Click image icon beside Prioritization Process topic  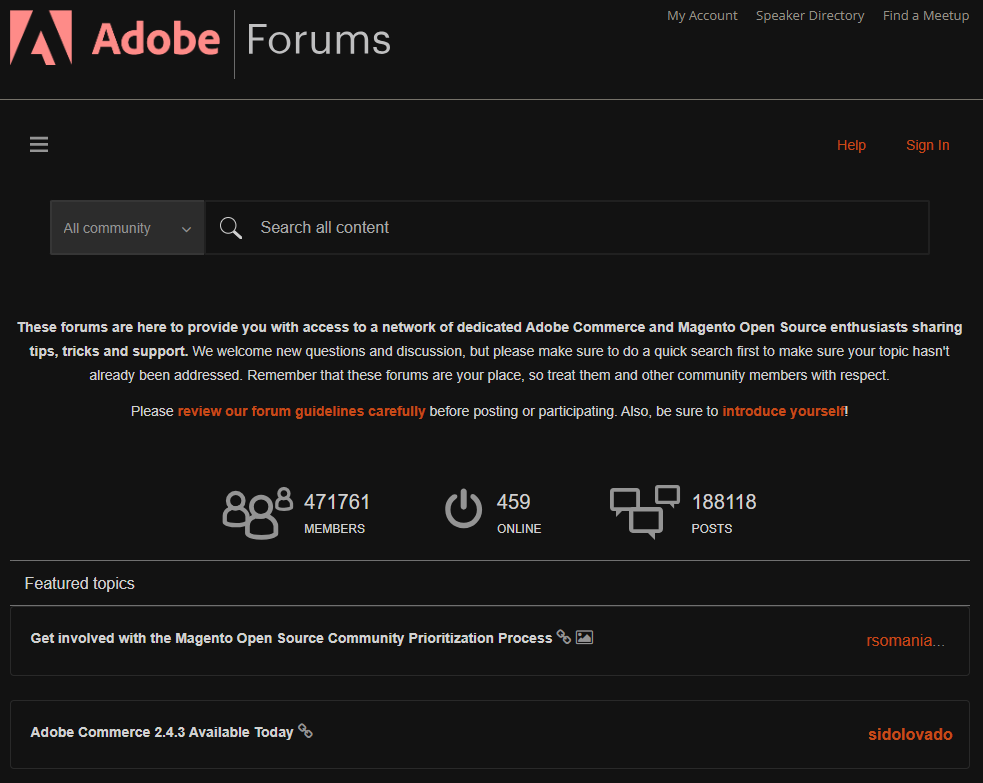pyautogui.click(x=584, y=637)
